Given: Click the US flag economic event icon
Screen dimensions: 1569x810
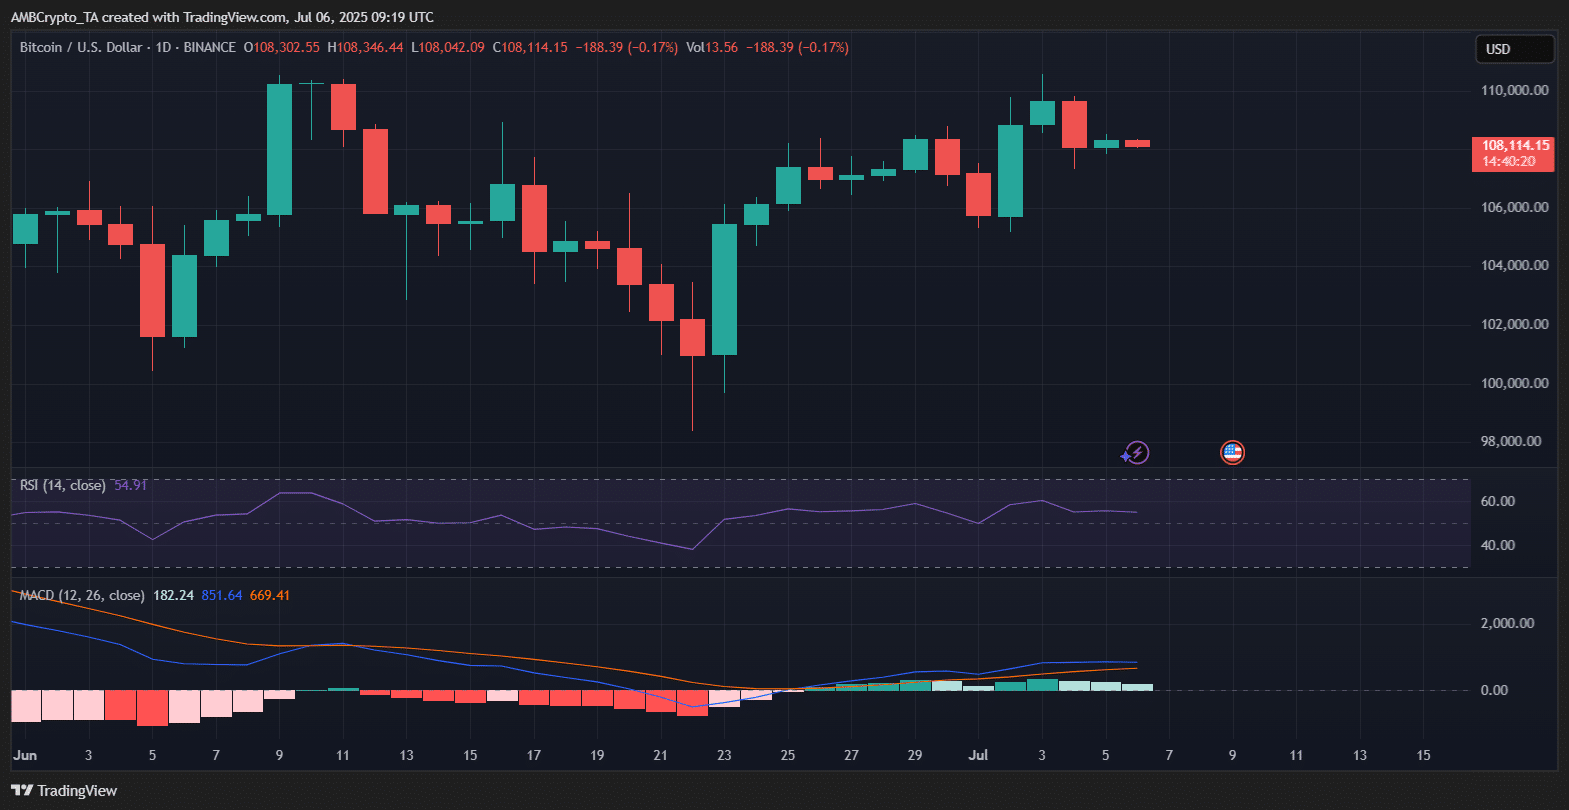Looking at the screenshot, I should (1232, 453).
